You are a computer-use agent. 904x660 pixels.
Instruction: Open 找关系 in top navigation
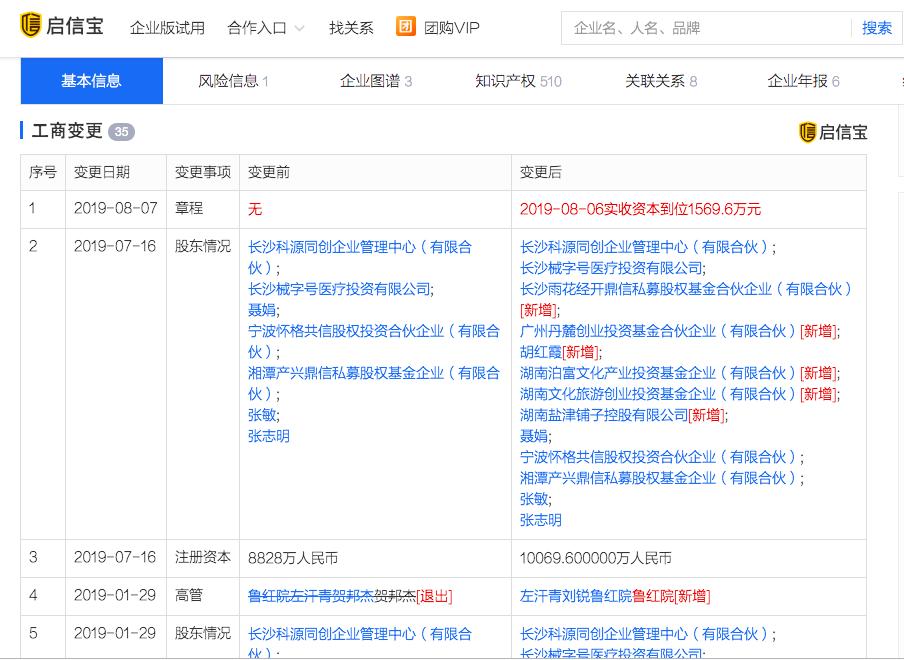click(351, 28)
